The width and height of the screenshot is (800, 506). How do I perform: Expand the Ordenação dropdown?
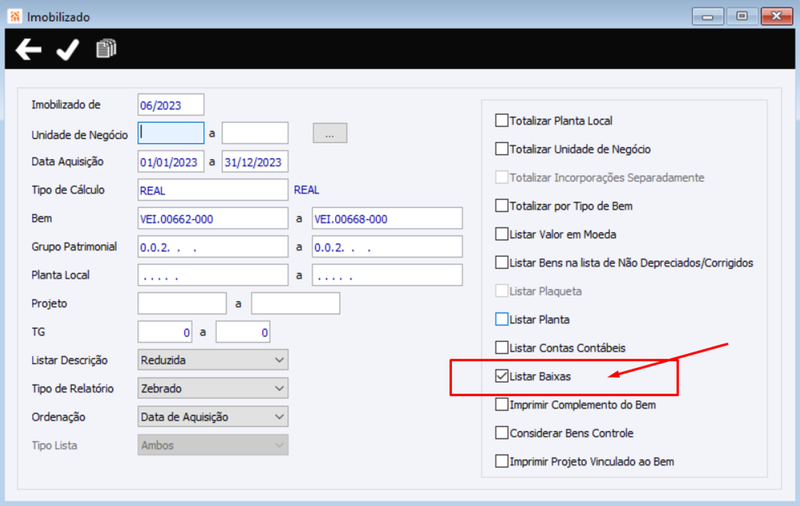click(x=213, y=417)
